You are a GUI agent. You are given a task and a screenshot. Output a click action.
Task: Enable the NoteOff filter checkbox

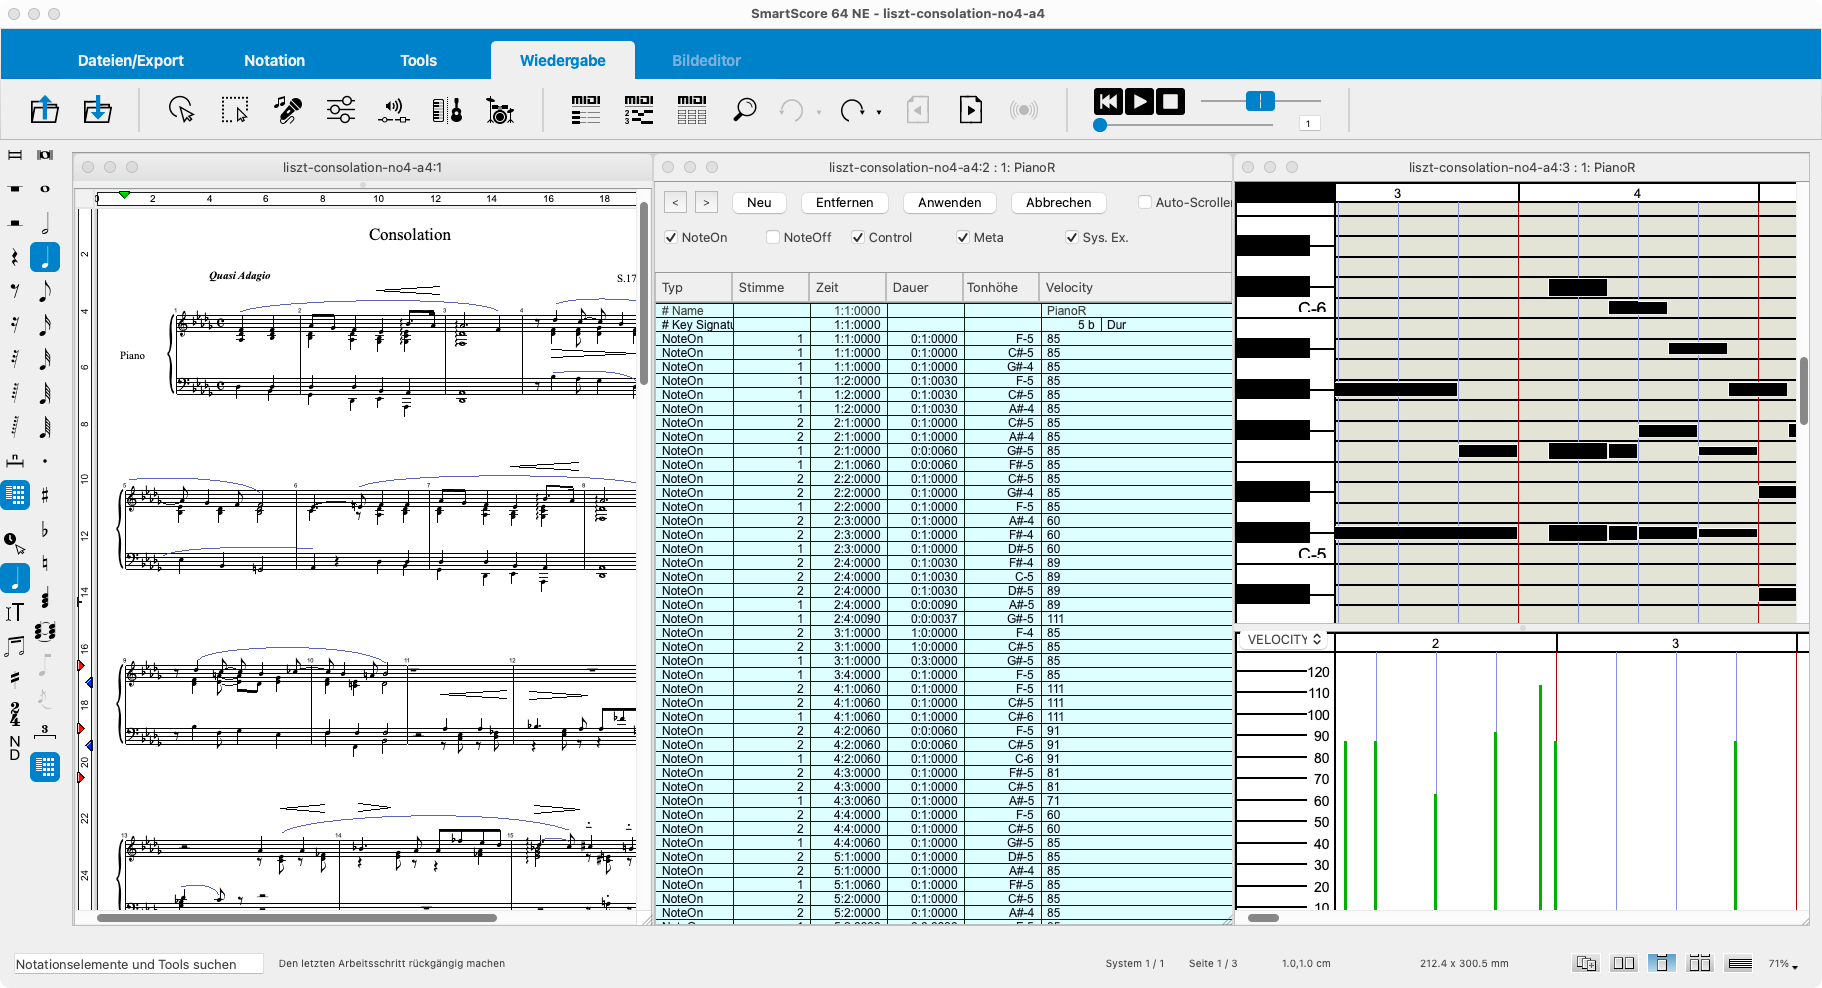[773, 238]
